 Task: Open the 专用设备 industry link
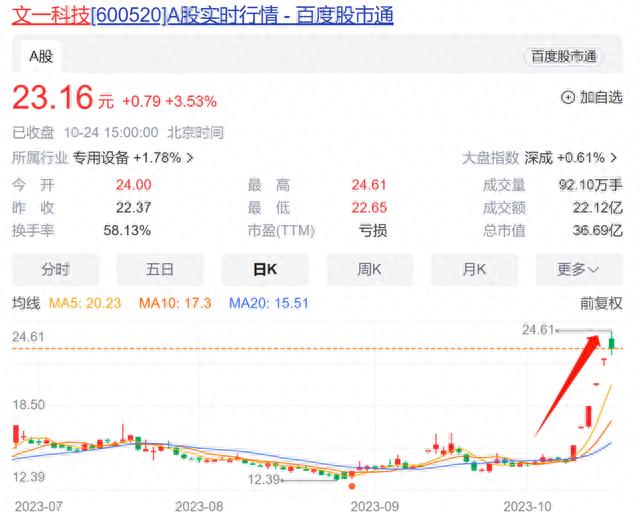(127, 158)
